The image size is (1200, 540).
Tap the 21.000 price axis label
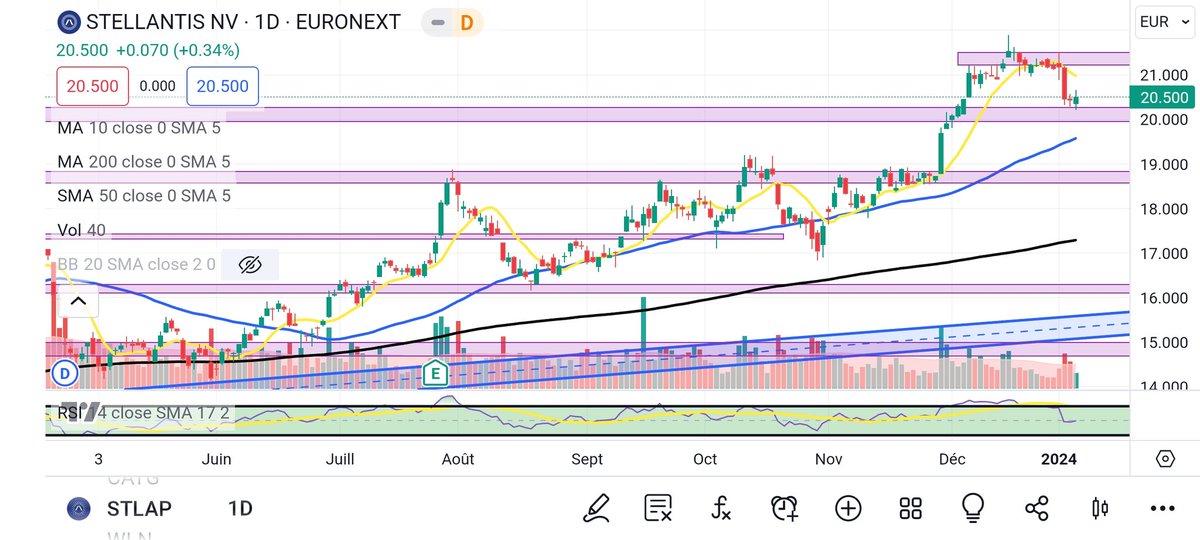1162,75
